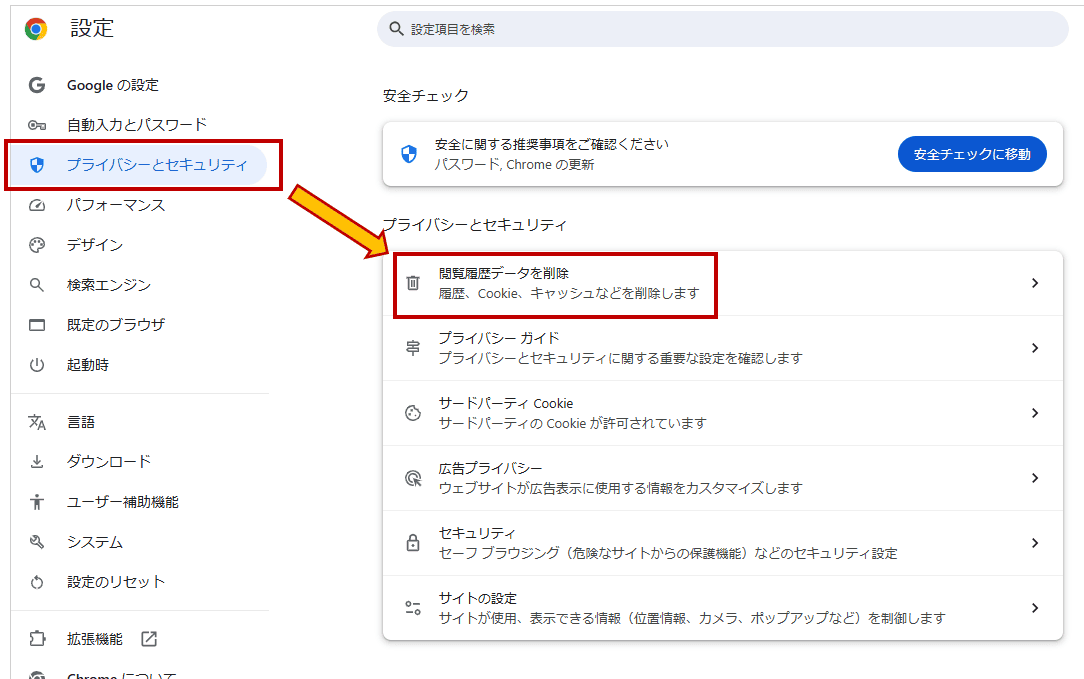
Task: Open 設定のリセット in the sidebar
Action: [116, 582]
